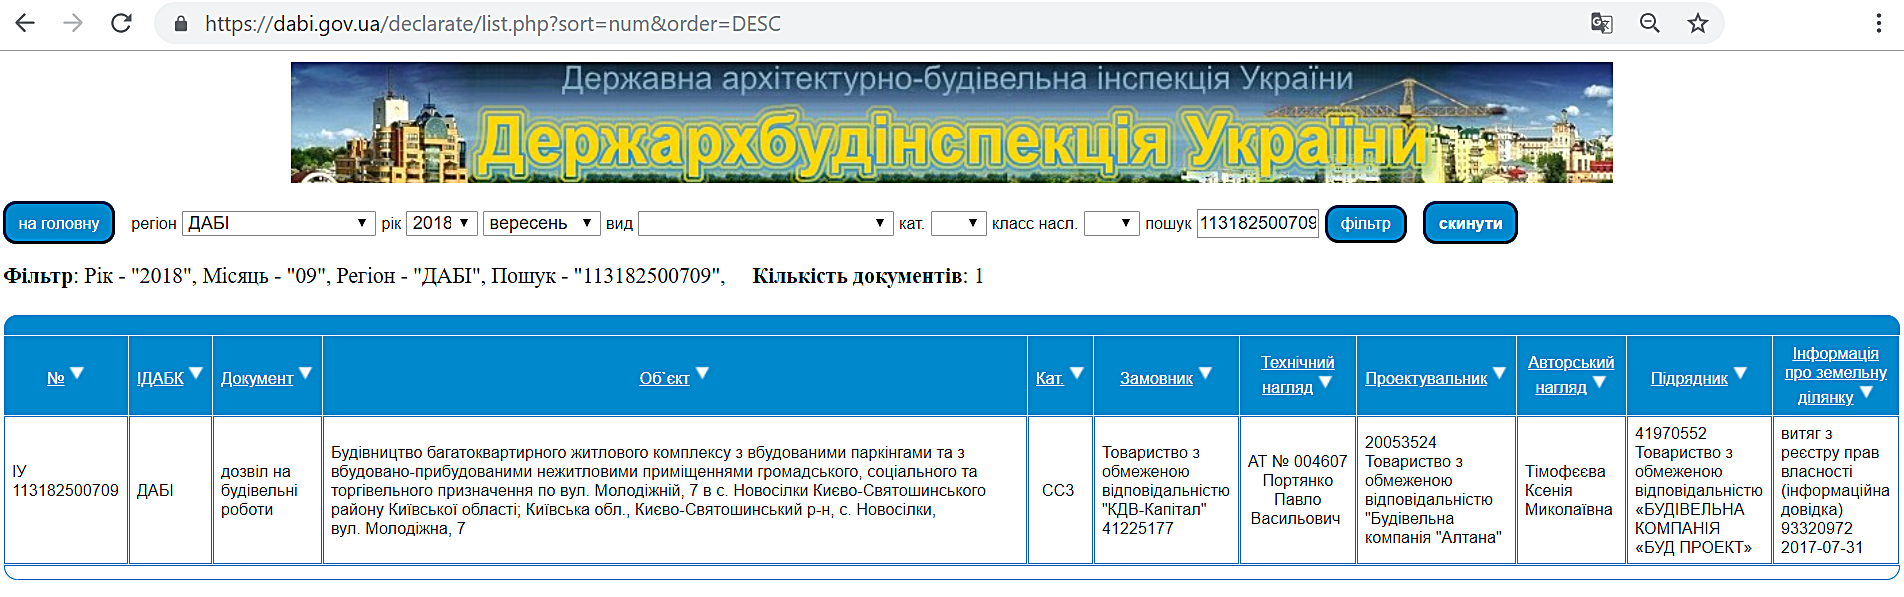Sort by the Кат. column header link
1904x597 pixels.
(x=1050, y=378)
